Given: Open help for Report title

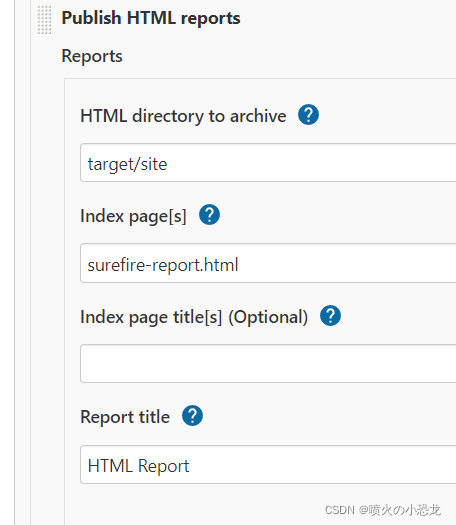Looking at the screenshot, I should pyautogui.click(x=192, y=416).
